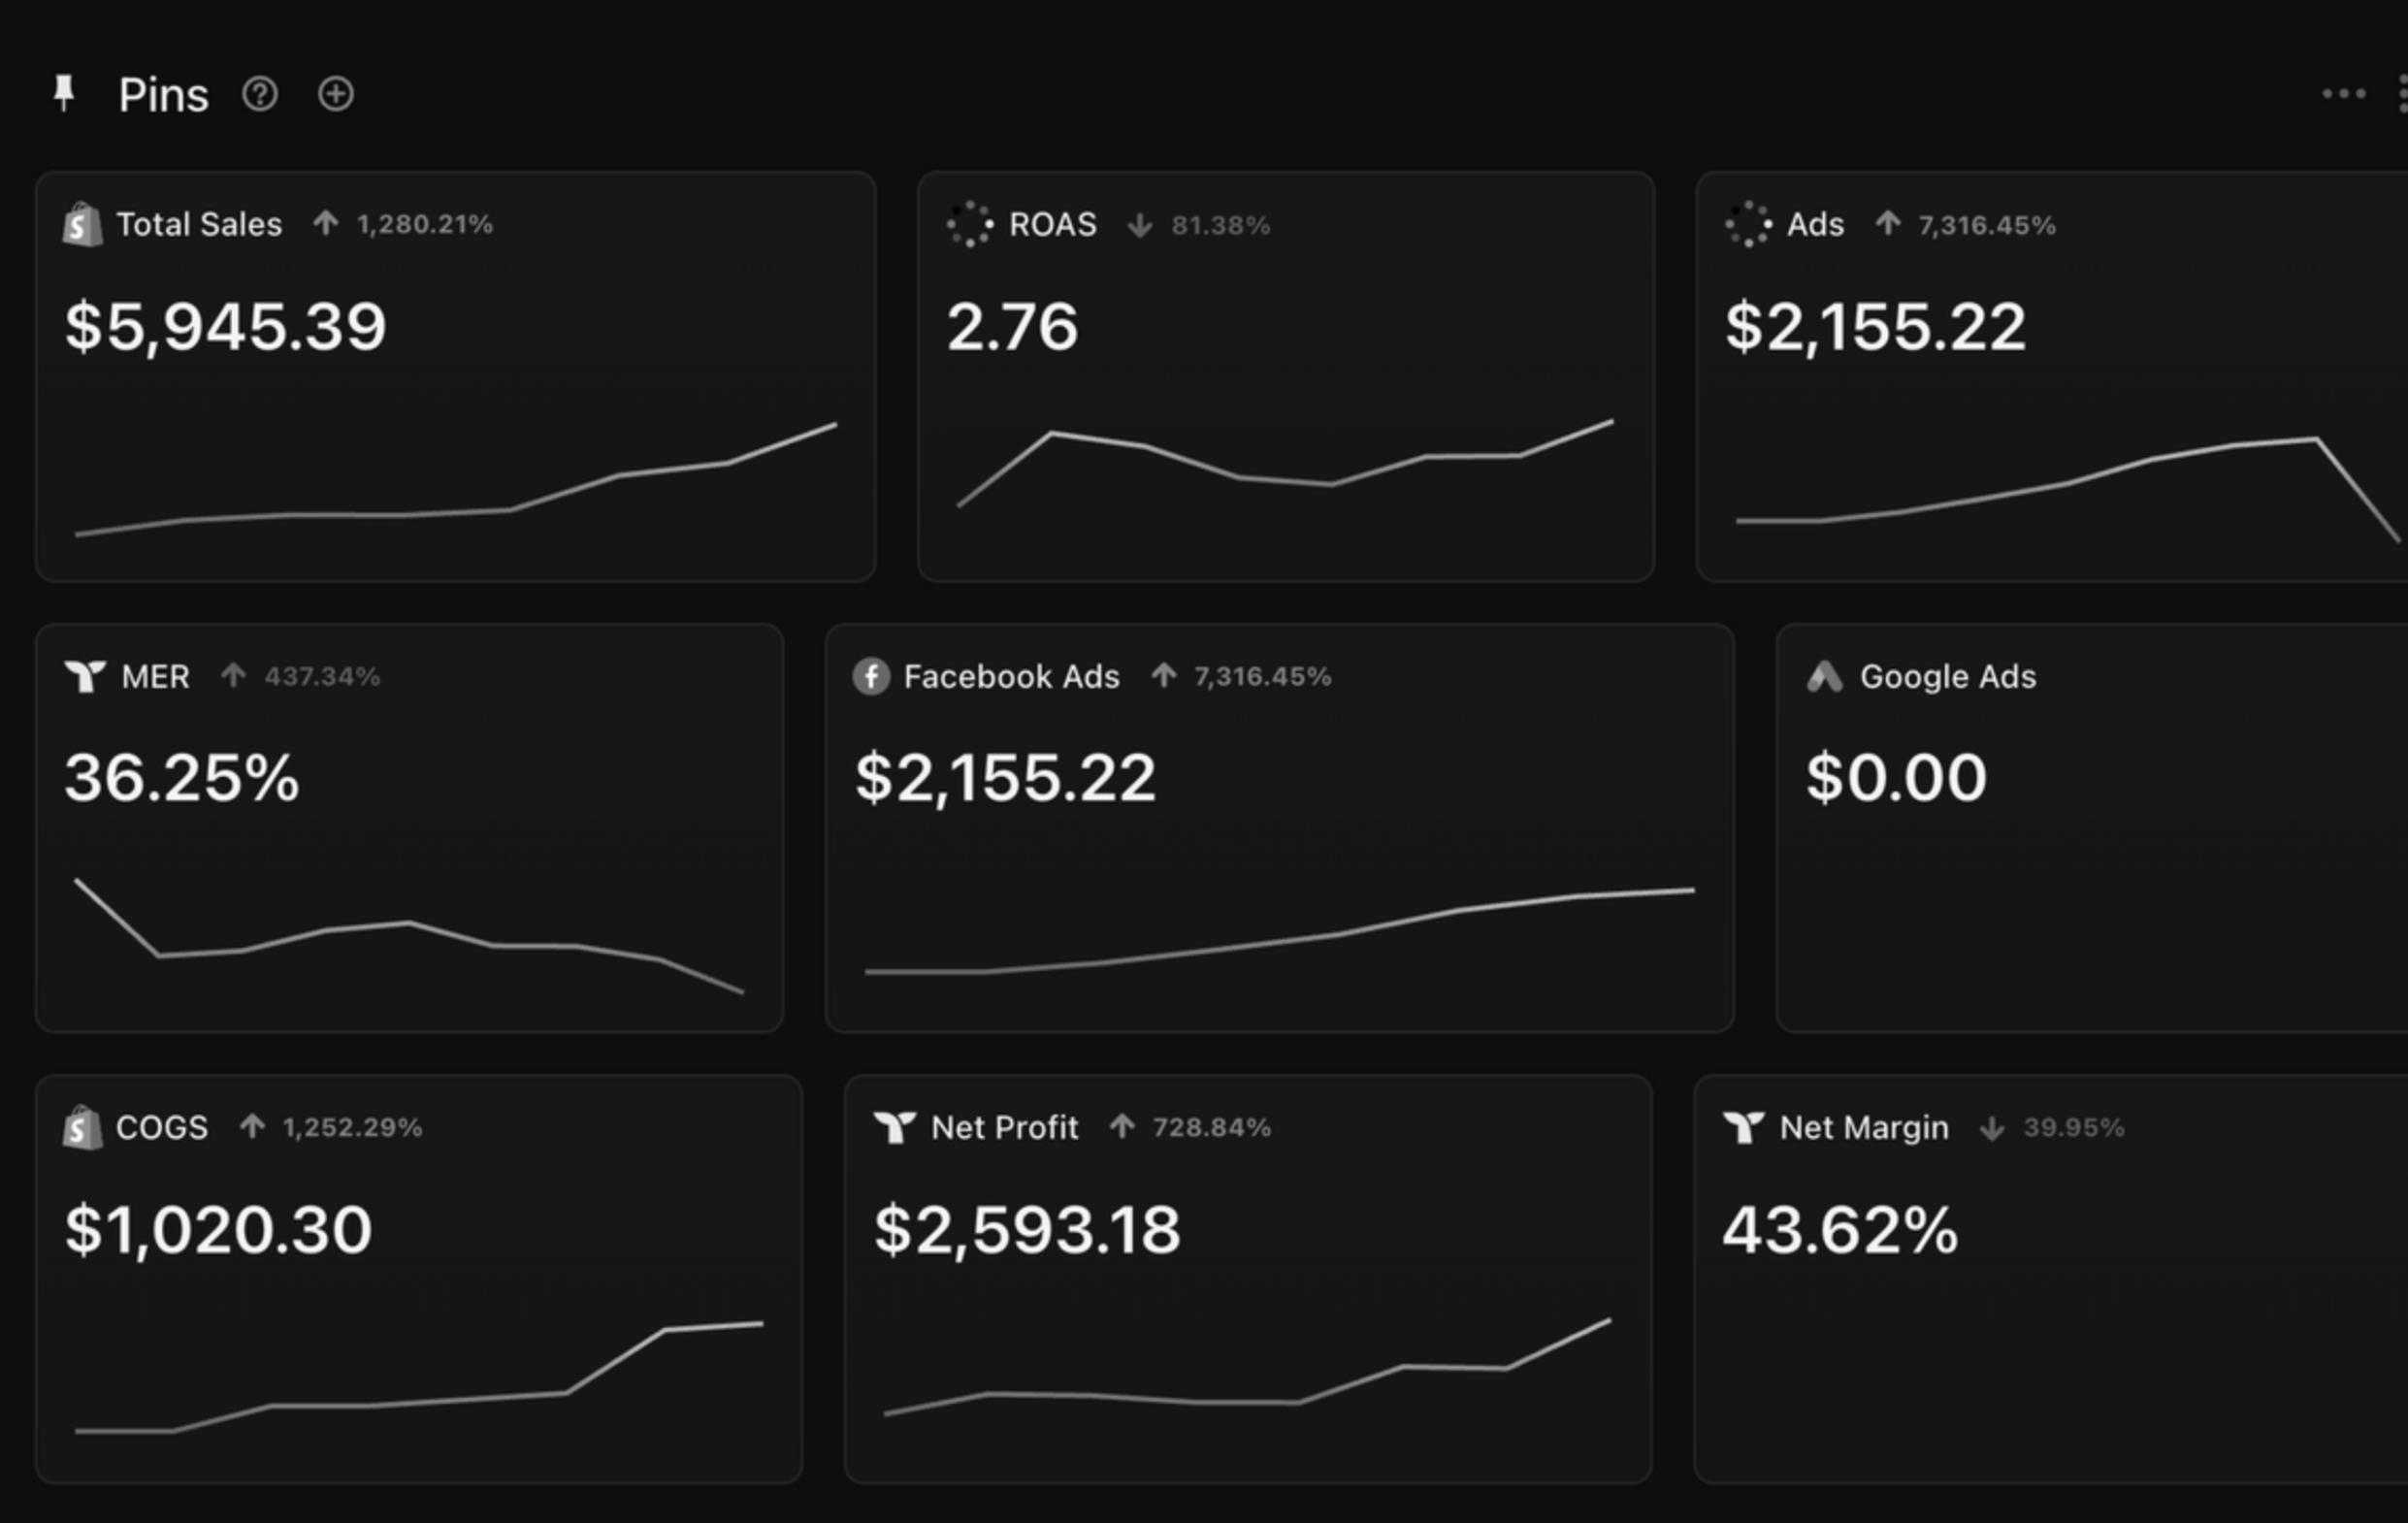Click the Facebook Ads $2,155.22 value

(1005, 778)
